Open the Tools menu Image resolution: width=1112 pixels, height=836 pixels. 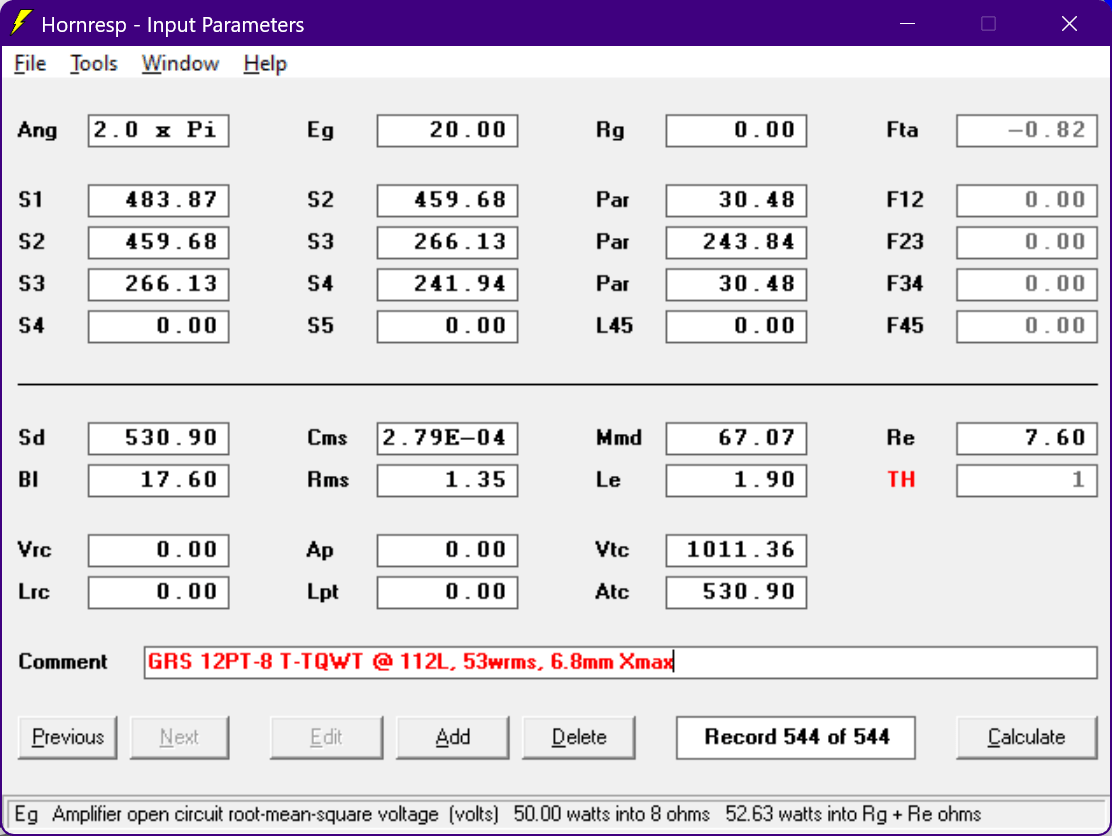(94, 64)
